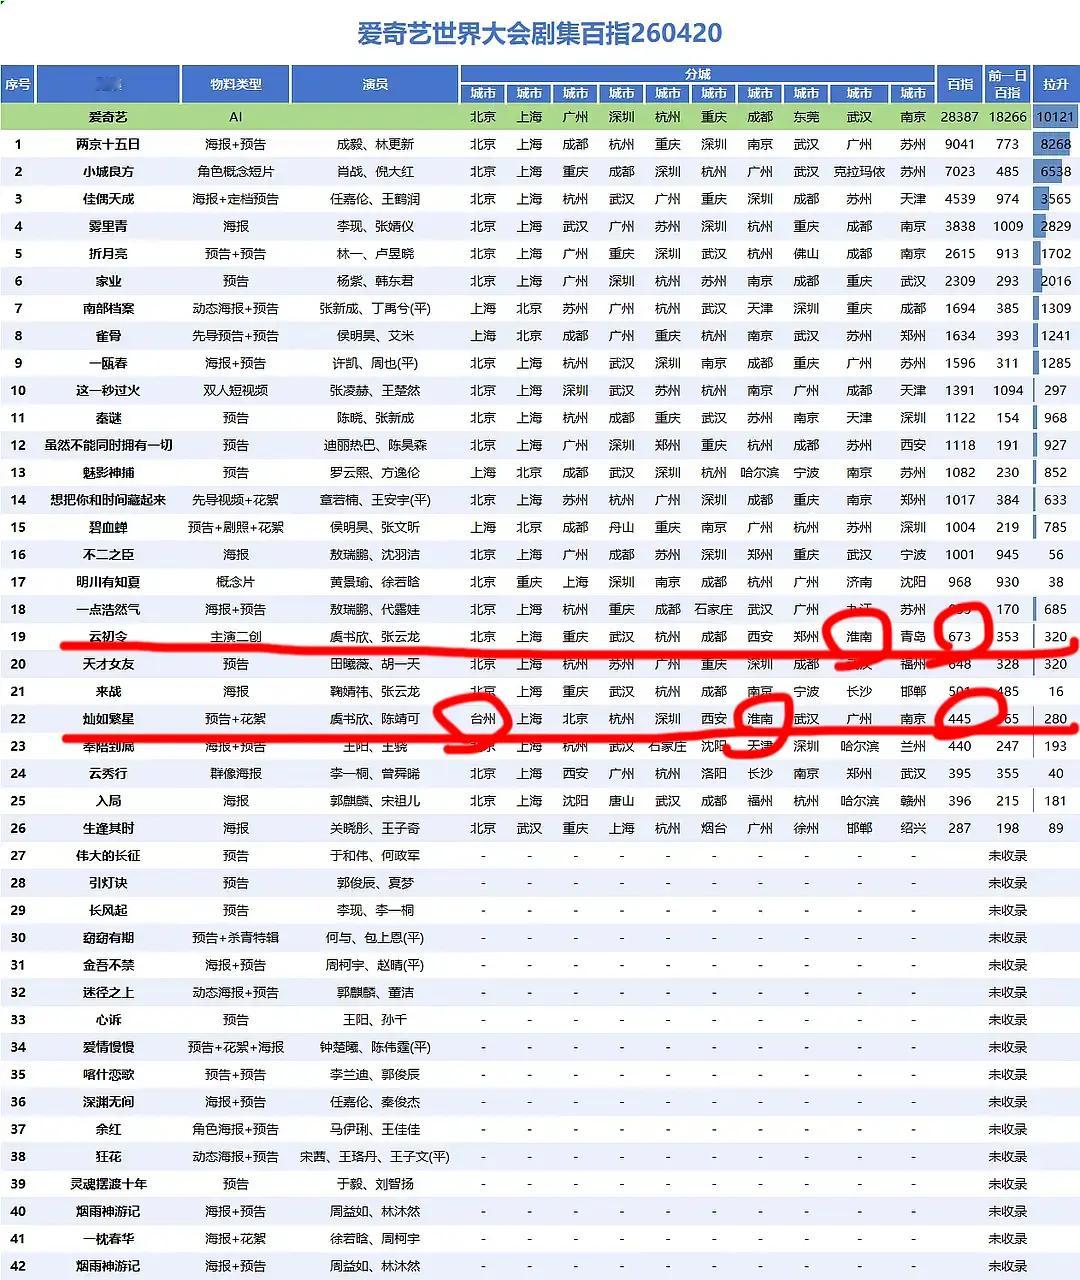Select actors cell 杨紫、韩东君

click(x=375, y=281)
